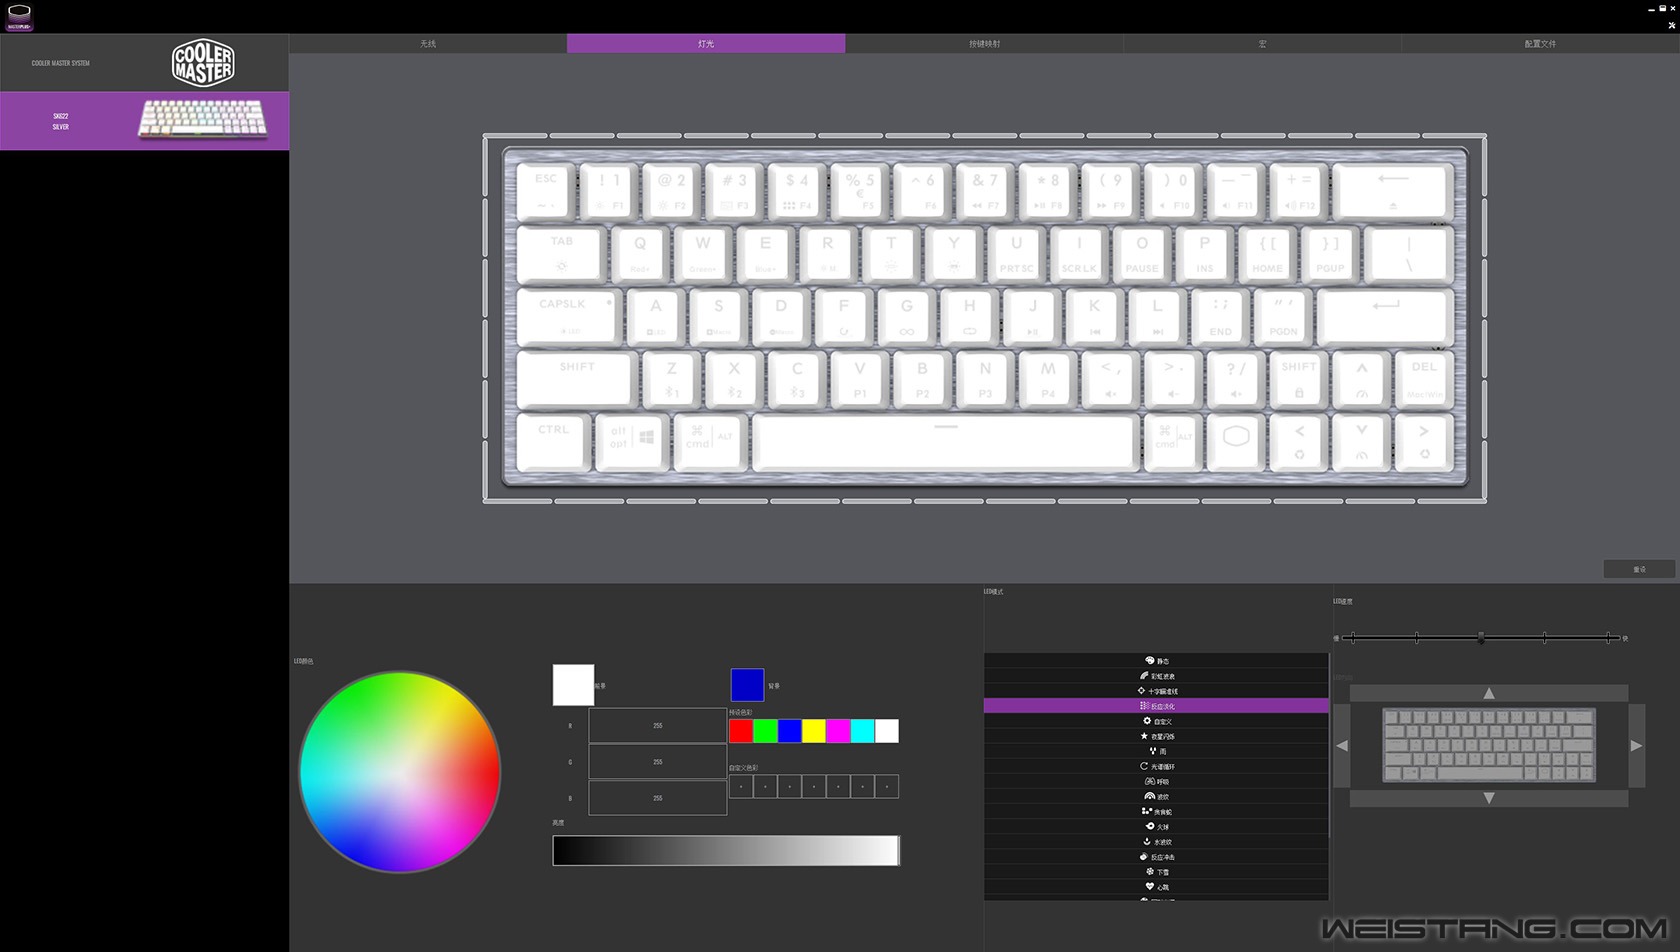The width and height of the screenshot is (1680, 952).
Task: Select the ripple arc LED mode
Action: pyautogui.click(x=1156, y=796)
